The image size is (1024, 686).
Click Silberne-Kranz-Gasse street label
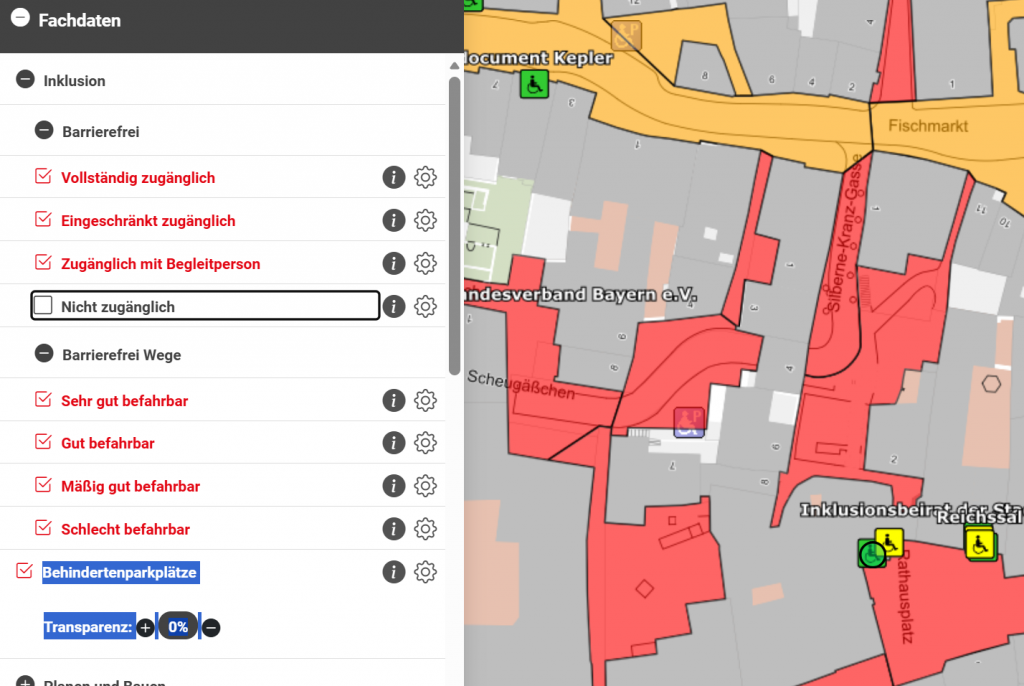pos(846,234)
